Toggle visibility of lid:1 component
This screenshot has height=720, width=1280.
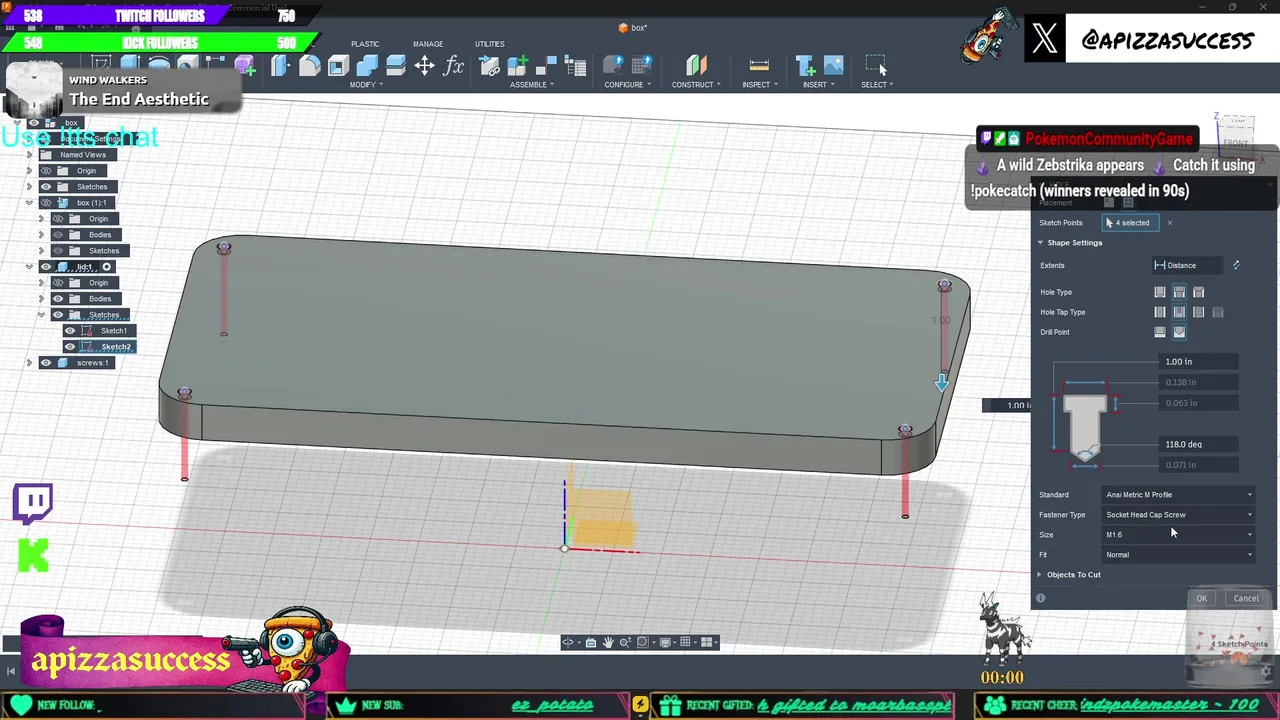[x=46, y=267]
